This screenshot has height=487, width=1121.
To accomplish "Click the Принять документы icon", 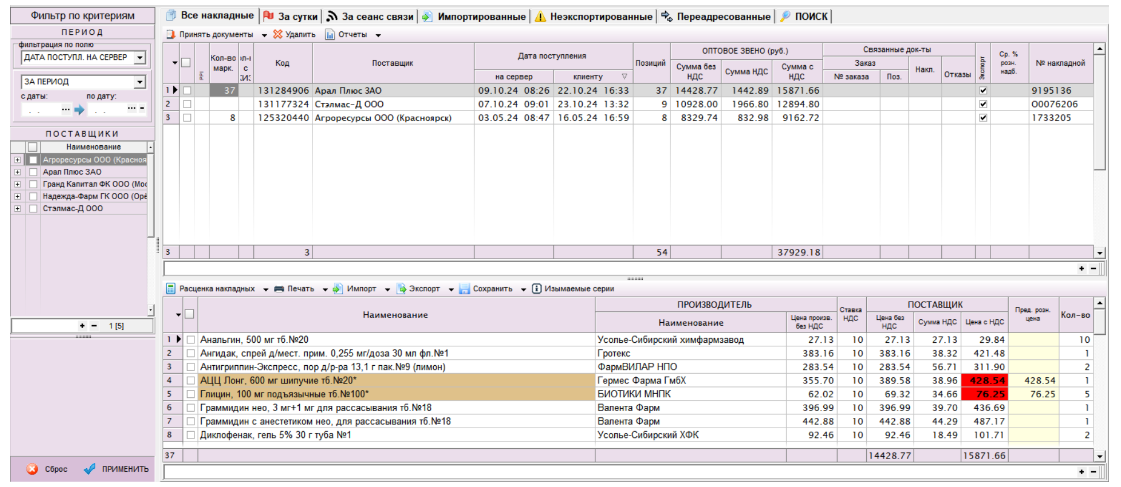I will point(171,35).
